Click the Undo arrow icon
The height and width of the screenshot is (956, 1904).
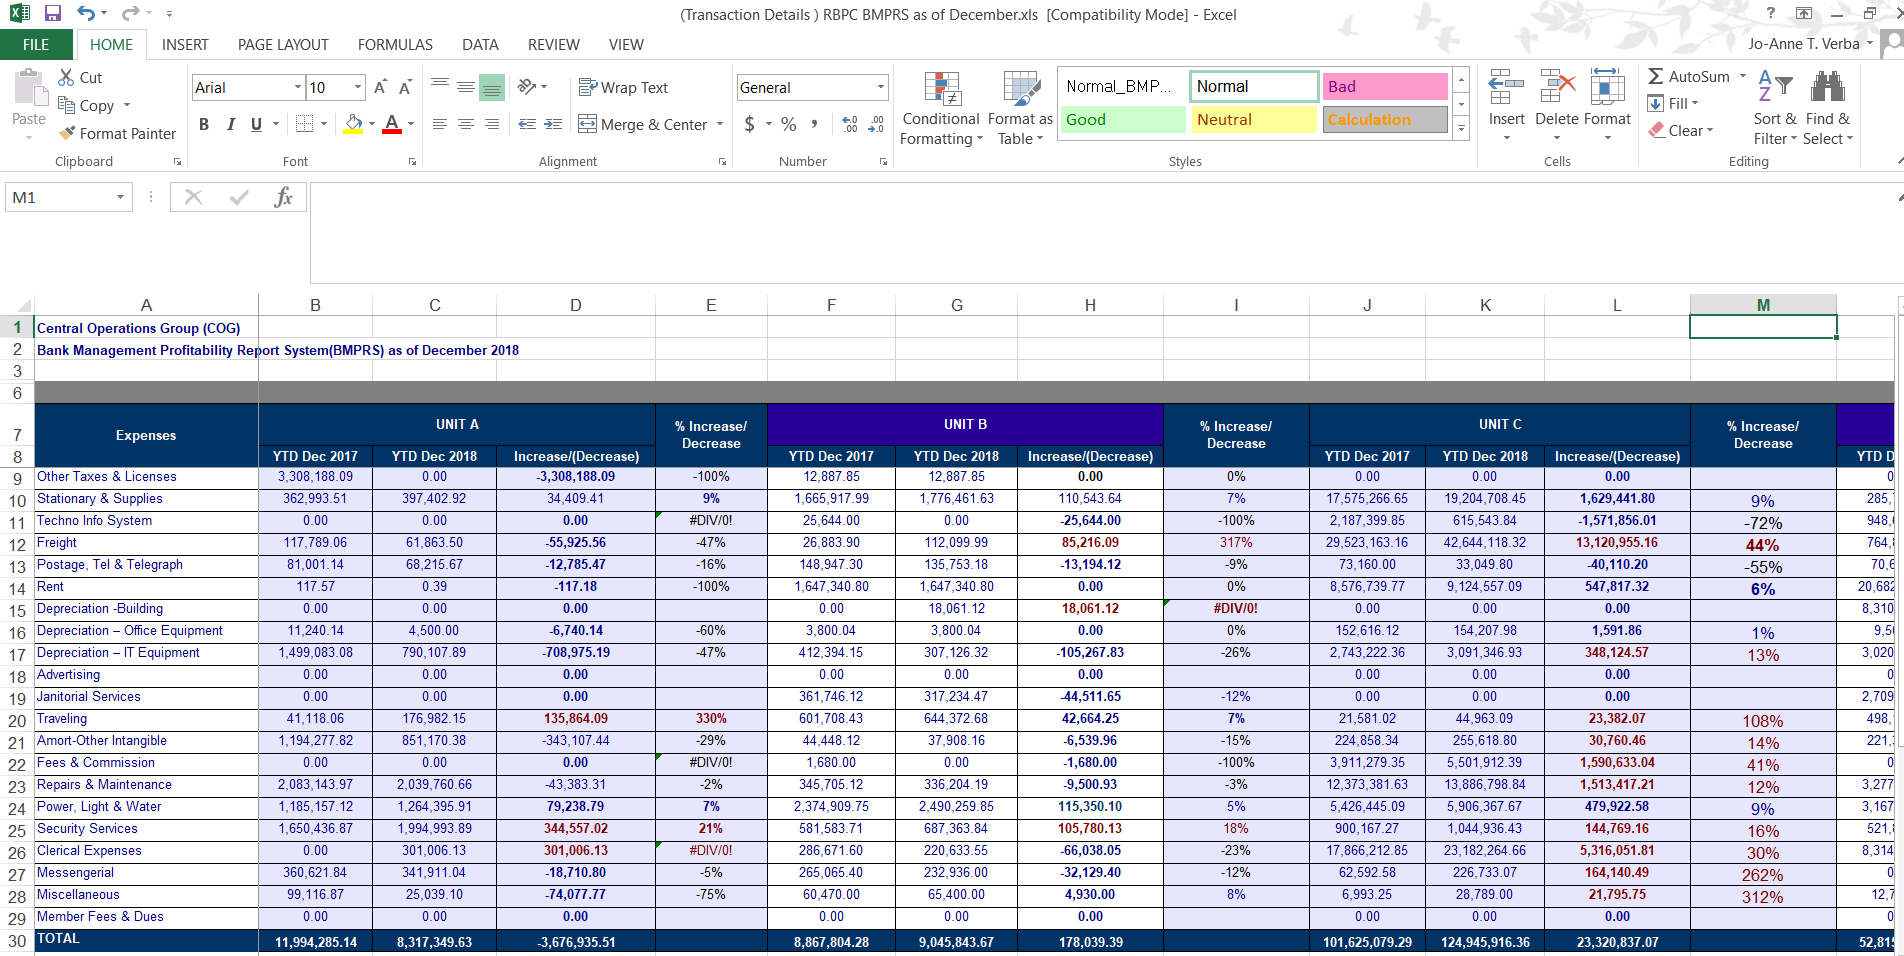(86, 13)
